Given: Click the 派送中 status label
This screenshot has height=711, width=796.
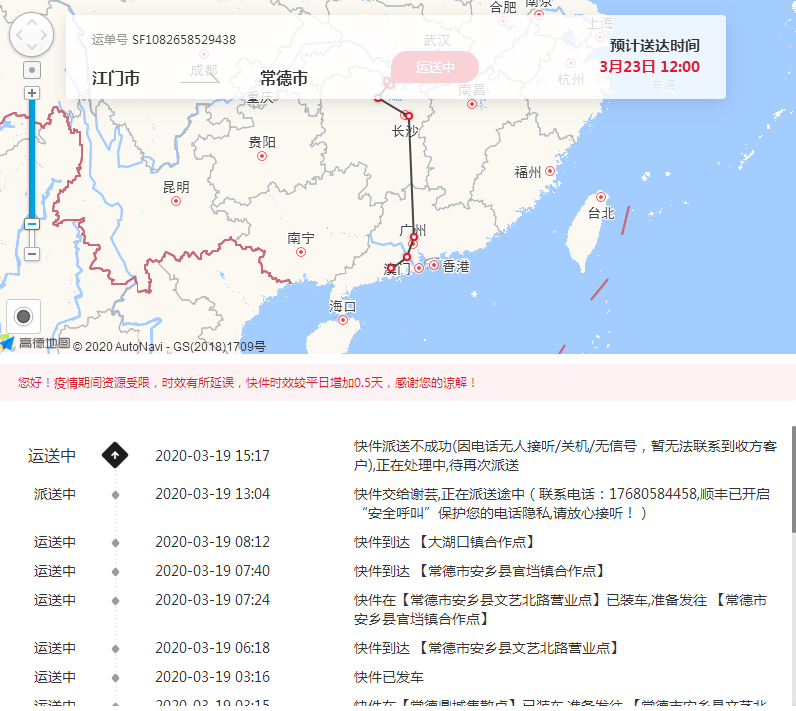Looking at the screenshot, I should tap(55, 494).
